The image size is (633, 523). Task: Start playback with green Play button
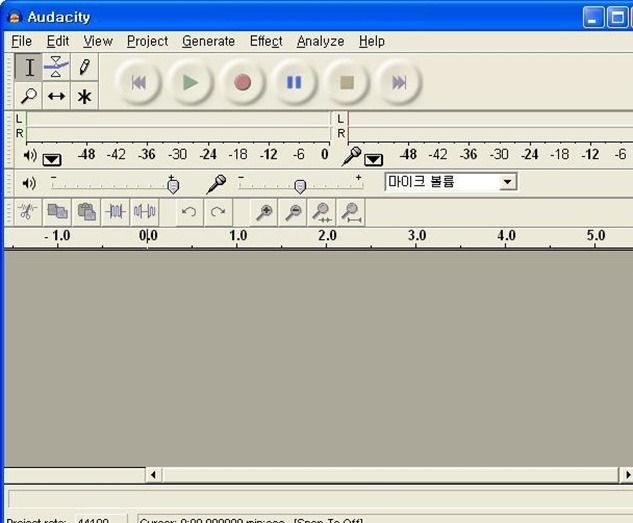(190, 83)
